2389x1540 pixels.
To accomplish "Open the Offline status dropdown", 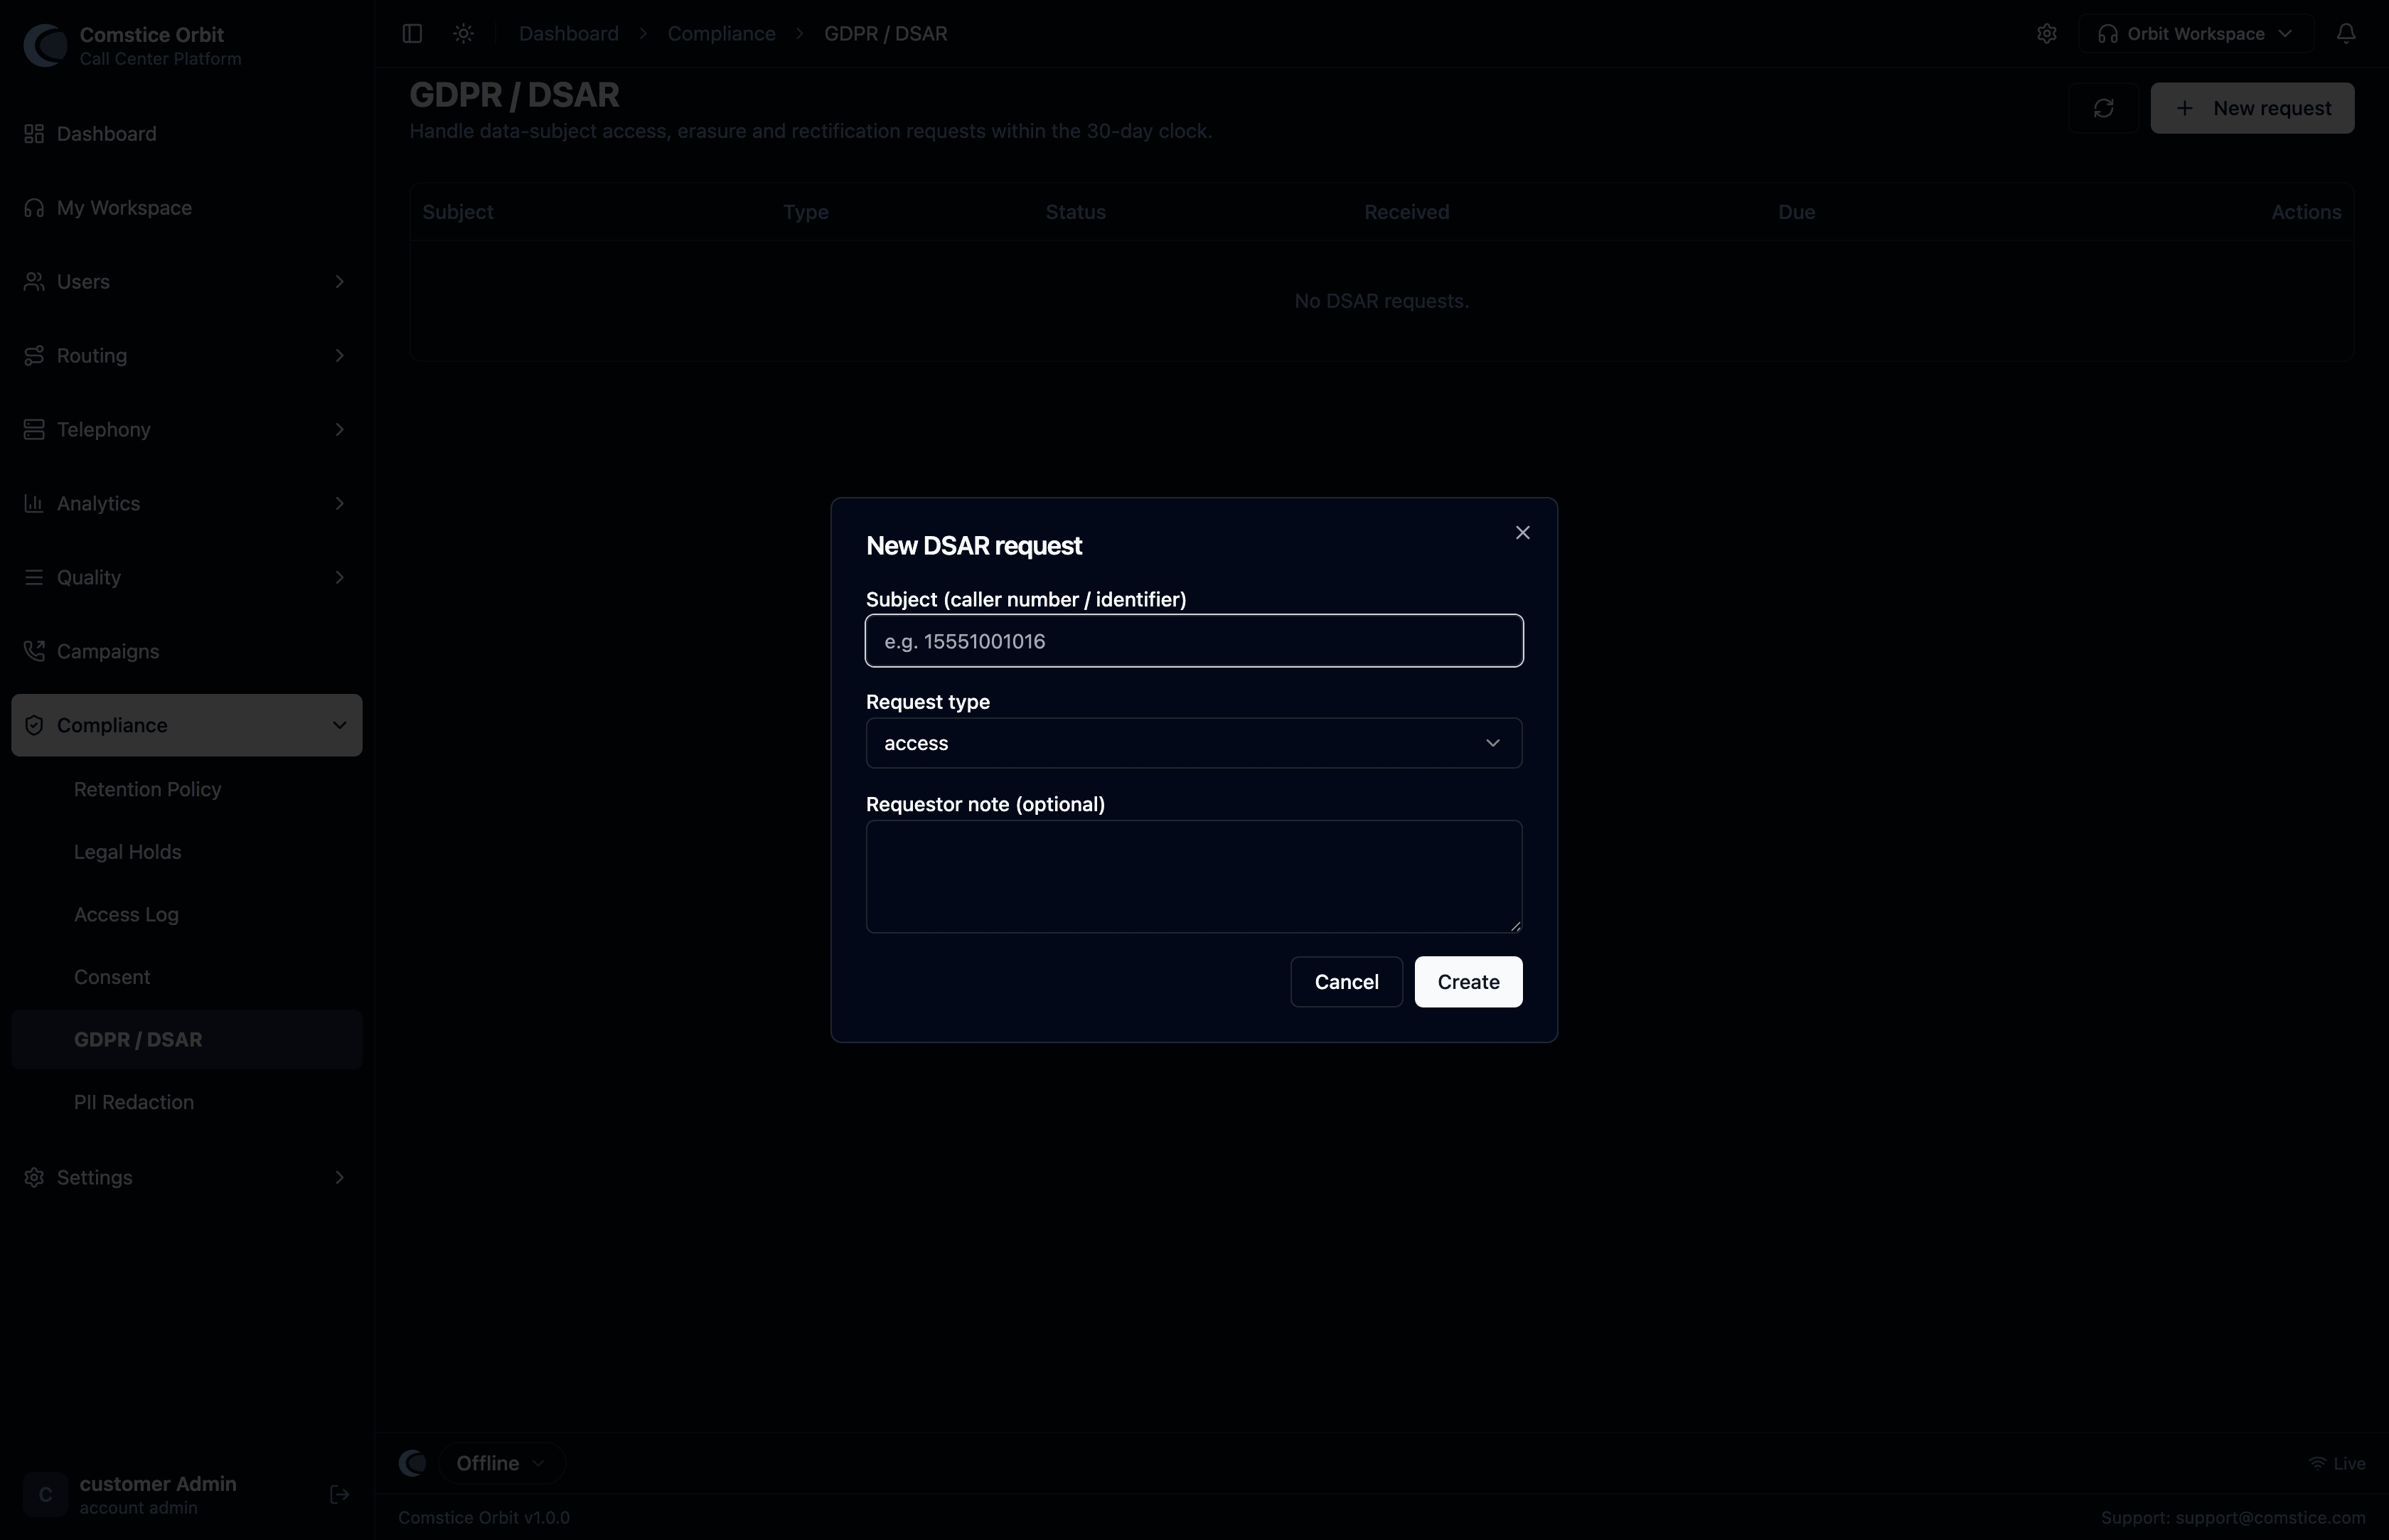I will click(x=501, y=1464).
